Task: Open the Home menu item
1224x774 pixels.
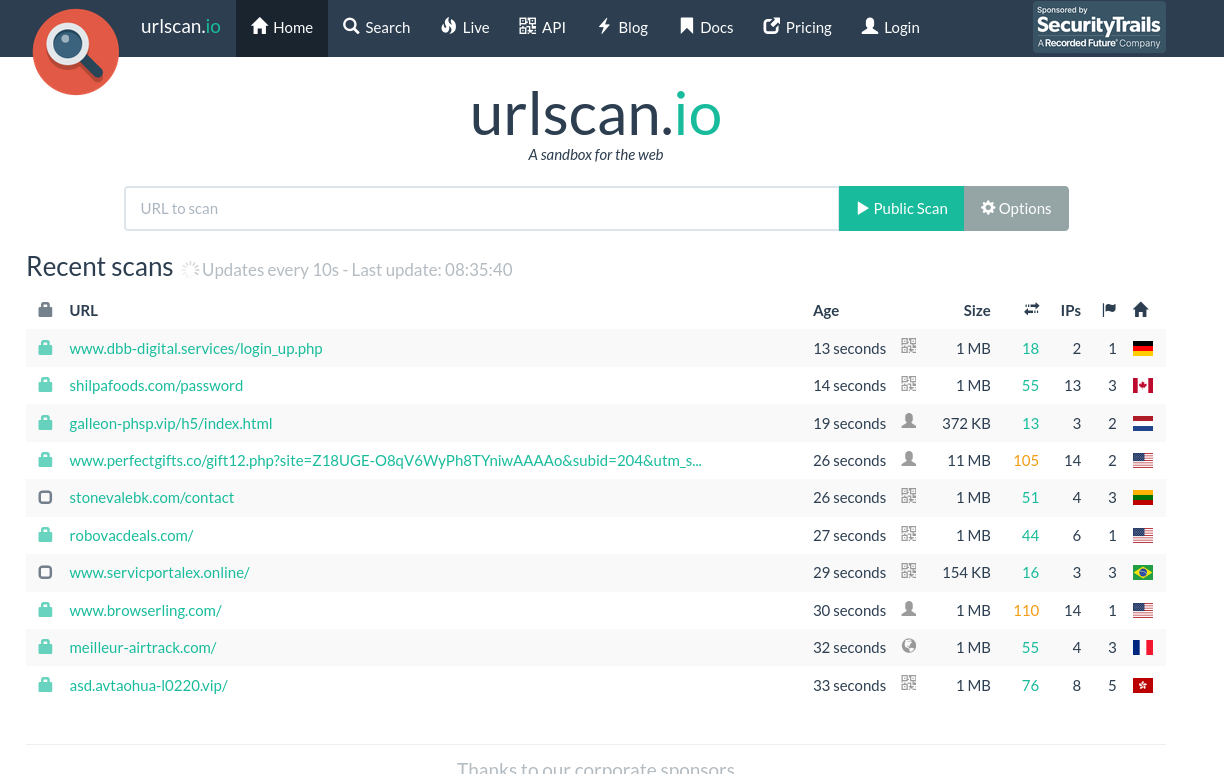Action: 282,28
